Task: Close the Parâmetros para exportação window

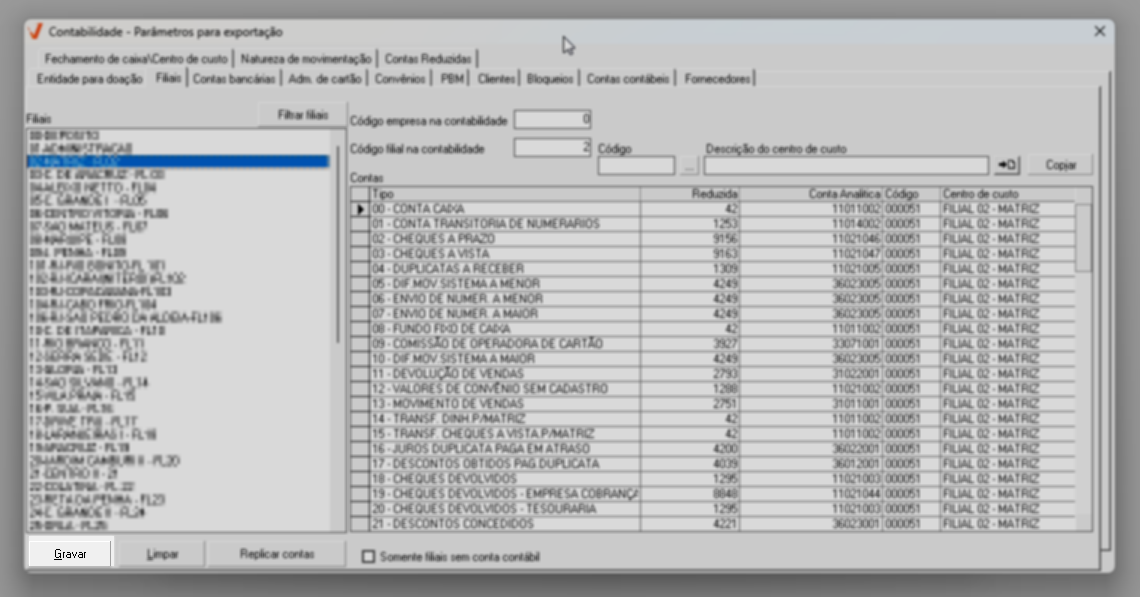Action: click(x=1099, y=31)
